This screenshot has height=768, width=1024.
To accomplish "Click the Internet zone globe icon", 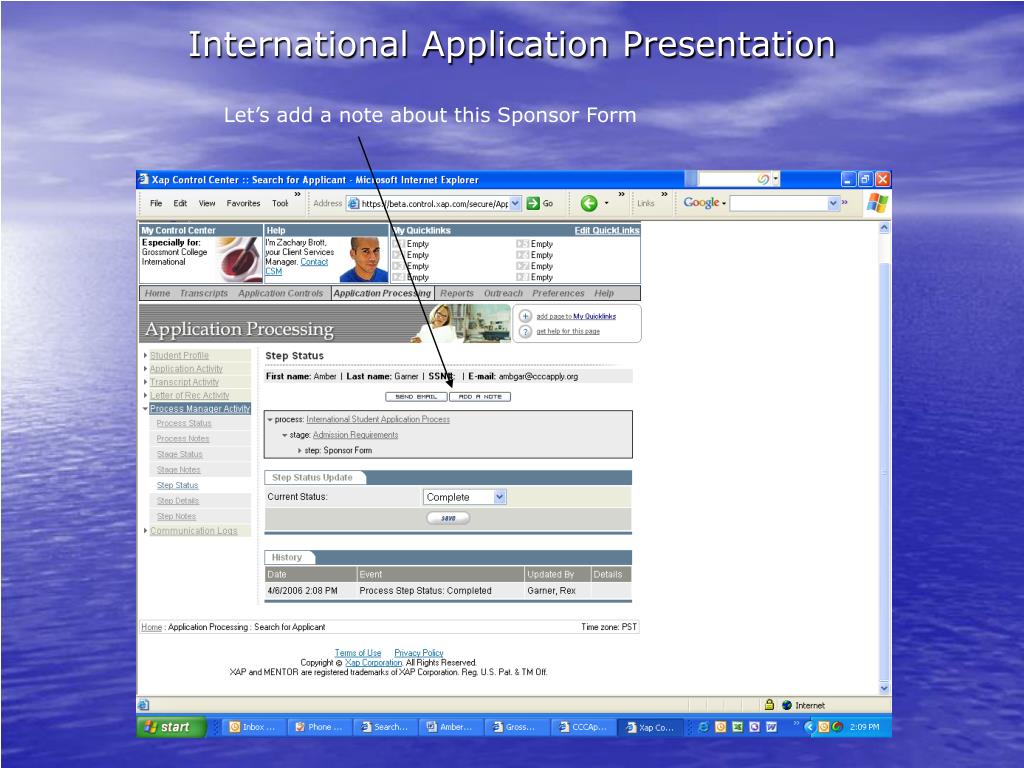I will click(x=787, y=705).
